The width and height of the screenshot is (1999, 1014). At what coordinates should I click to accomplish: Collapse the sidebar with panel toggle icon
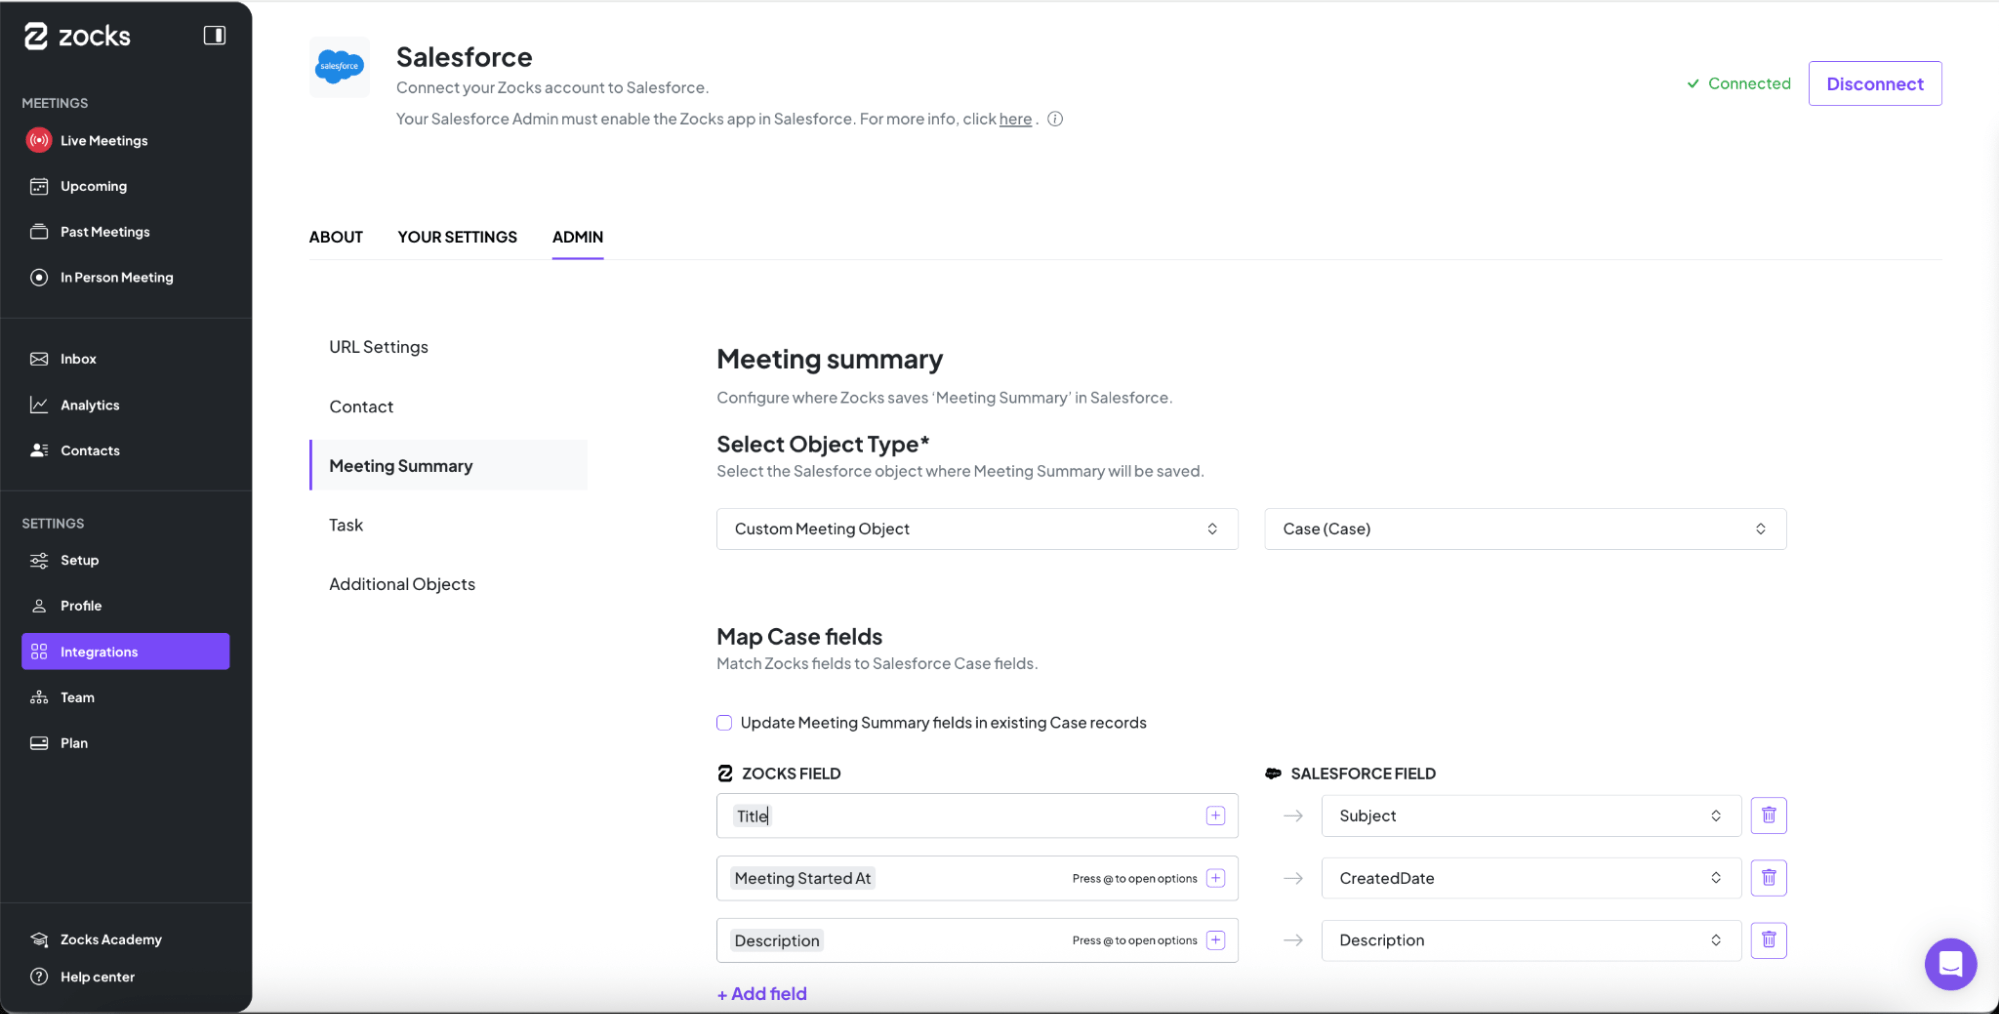pyautogui.click(x=214, y=35)
